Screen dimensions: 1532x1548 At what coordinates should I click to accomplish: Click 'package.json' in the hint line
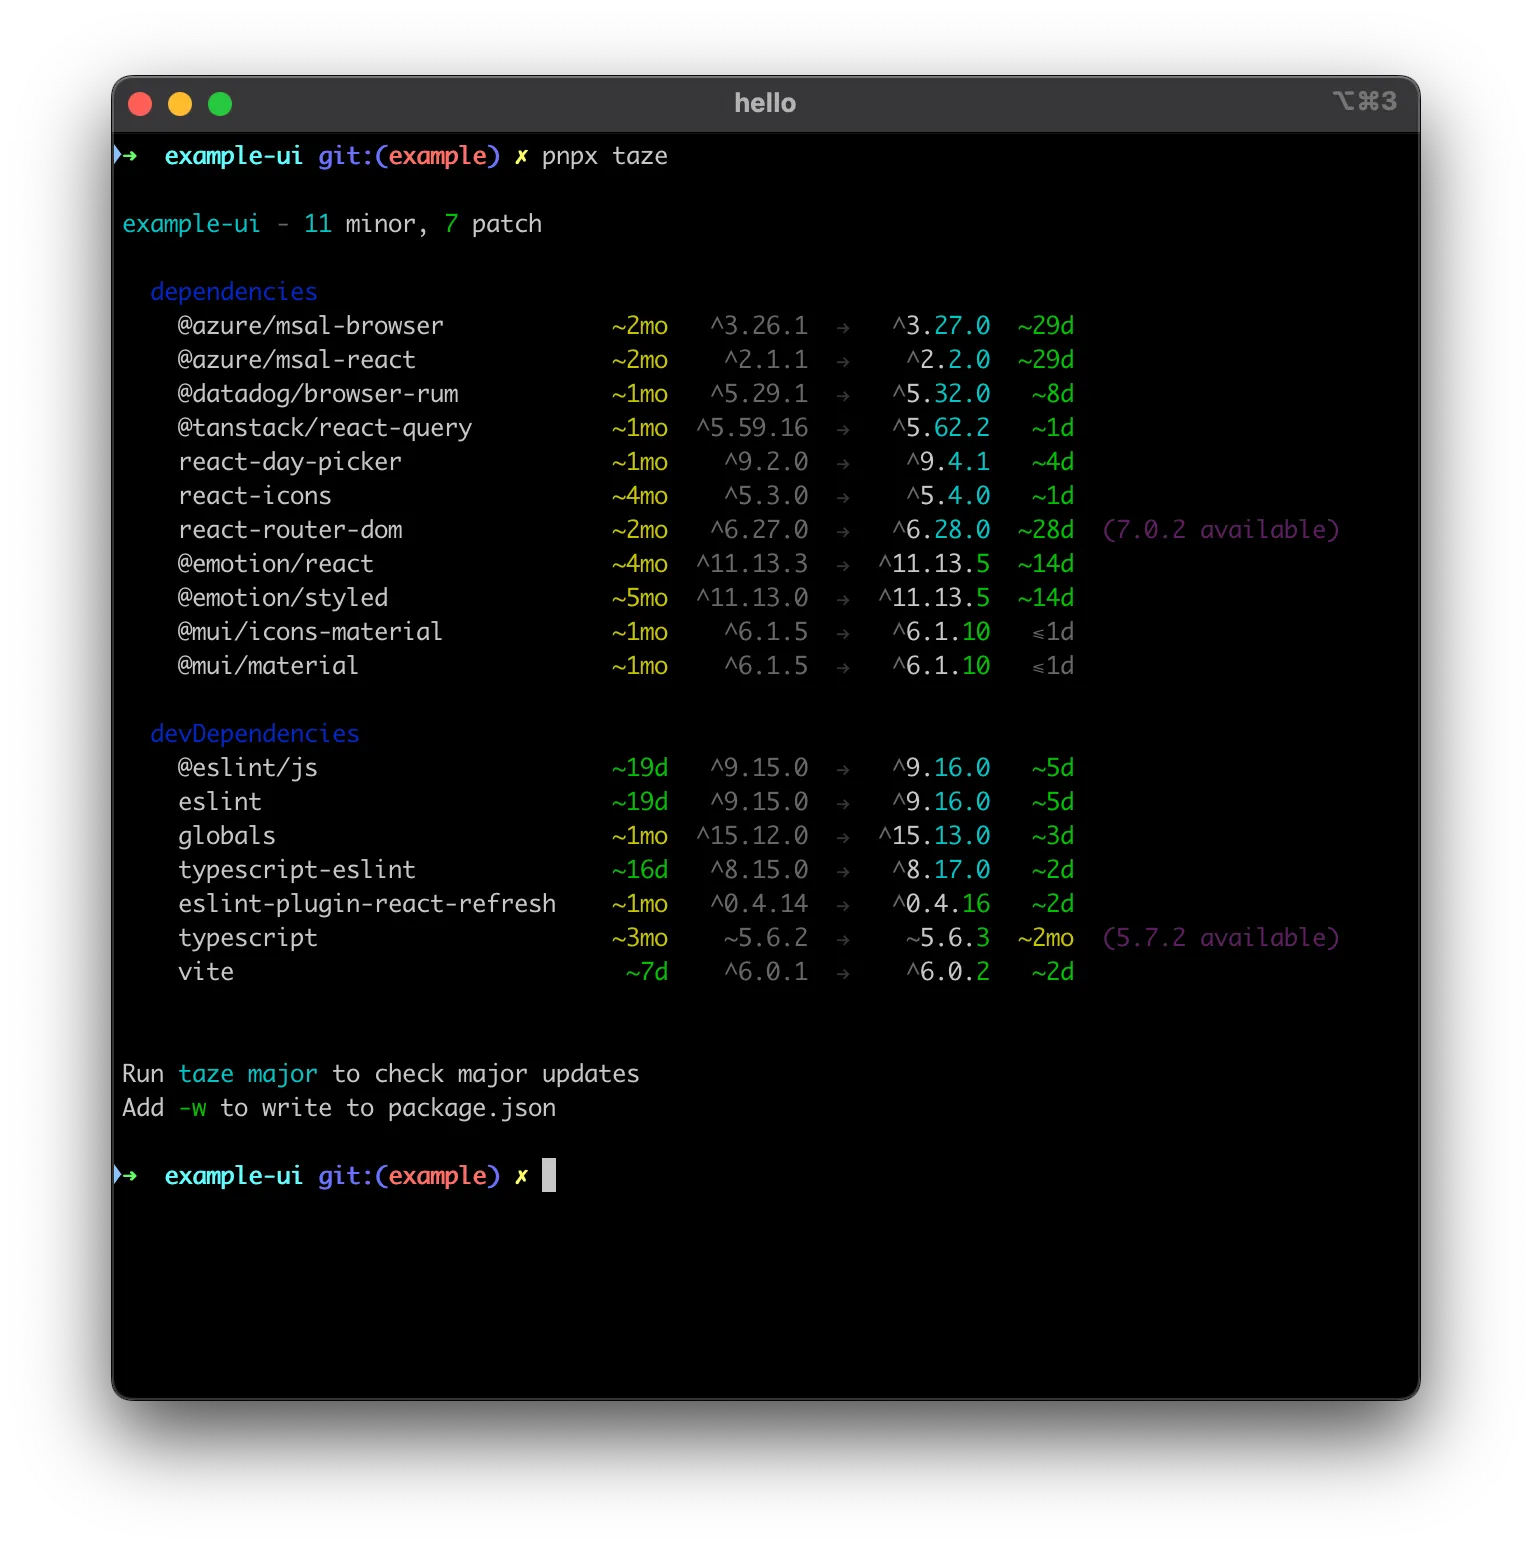point(472,1108)
